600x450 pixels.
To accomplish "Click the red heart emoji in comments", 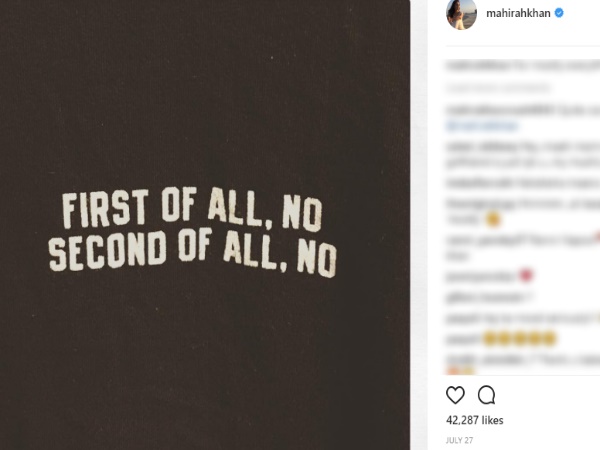I will click(x=526, y=275).
